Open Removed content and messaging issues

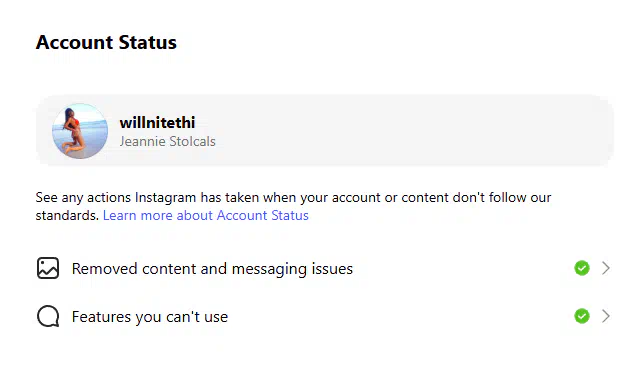click(x=212, y=268)
